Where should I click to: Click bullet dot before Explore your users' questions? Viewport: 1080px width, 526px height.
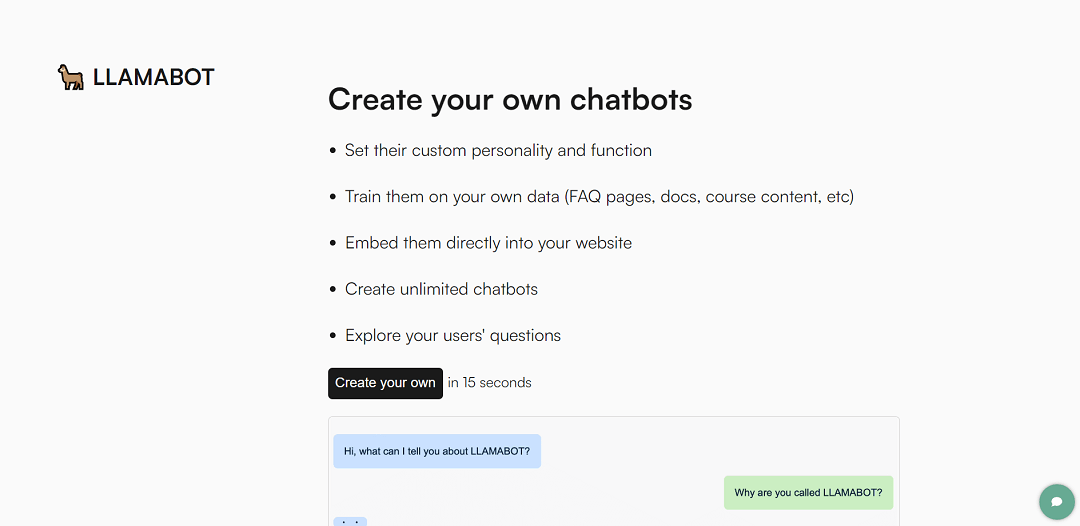[x=333, y=336]
